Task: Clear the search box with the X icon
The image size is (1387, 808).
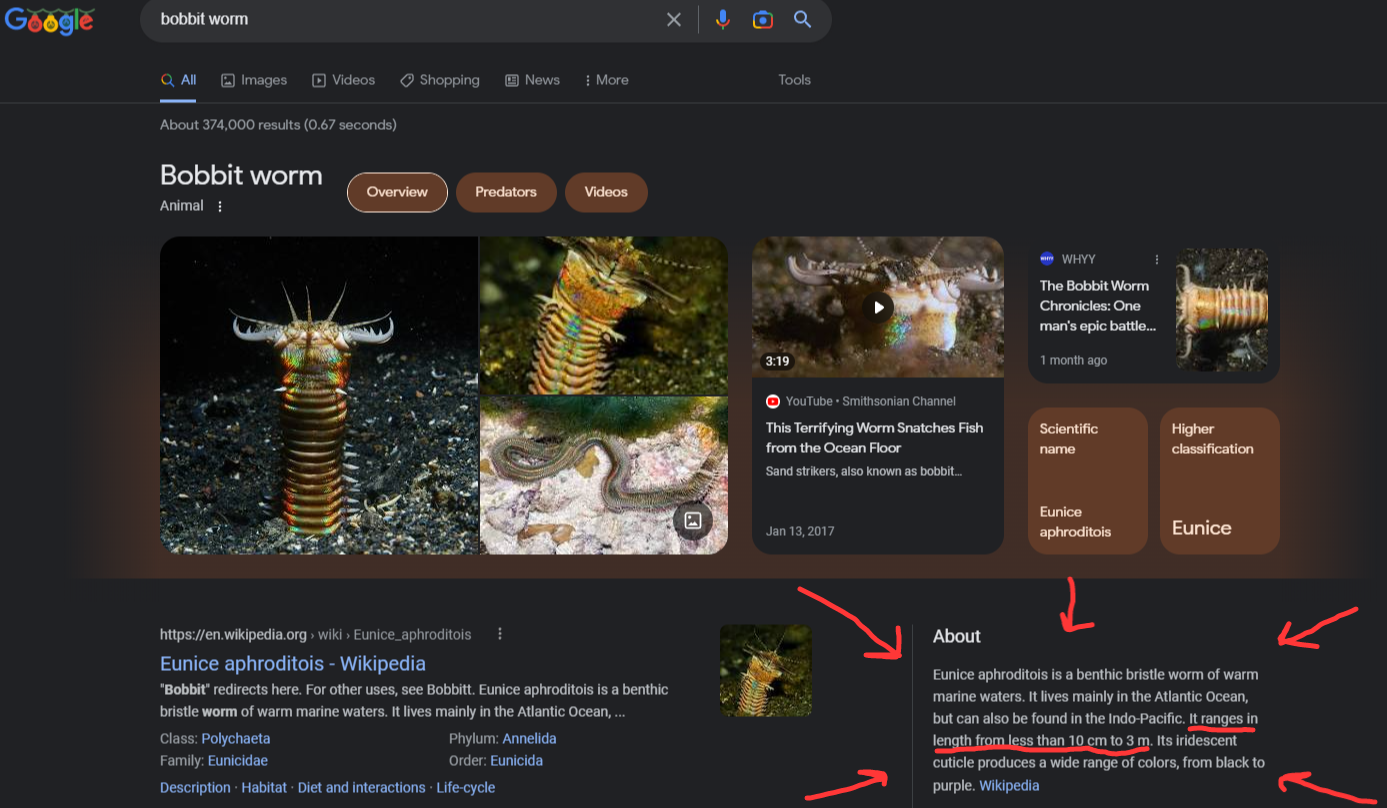Action: coord(674,19)
